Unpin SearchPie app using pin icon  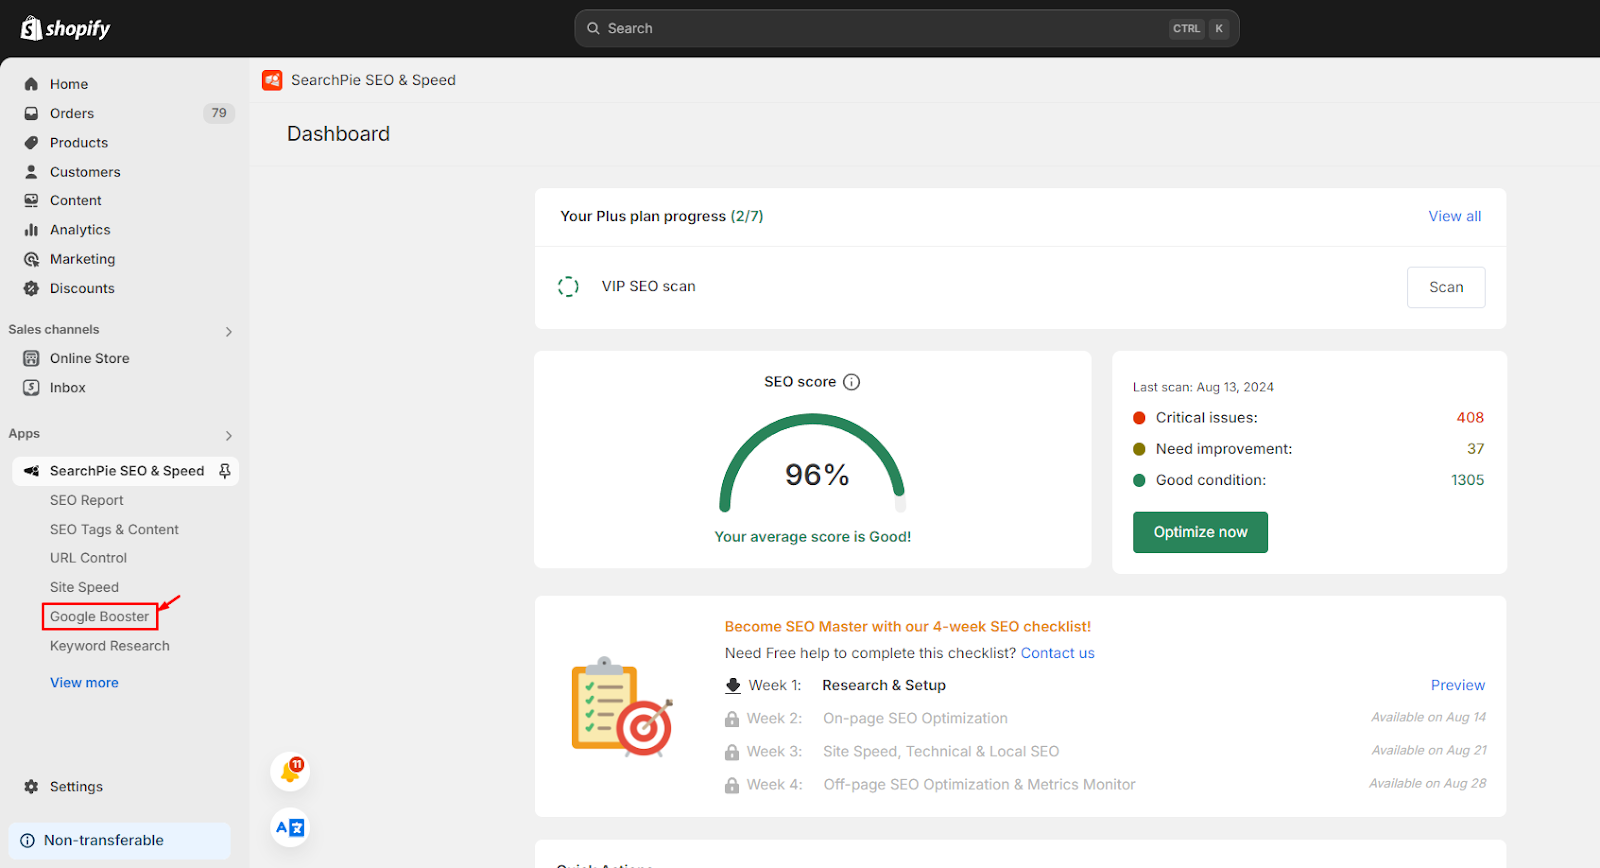coord(225,471)
